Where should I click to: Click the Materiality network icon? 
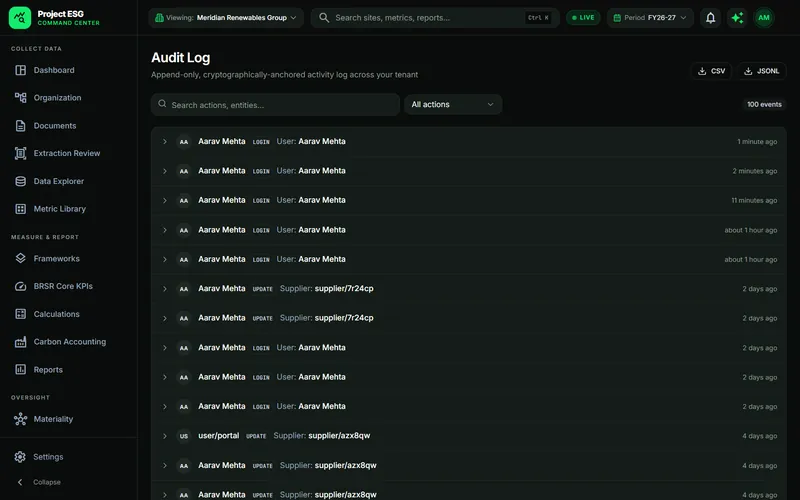(x=20, y=419)
